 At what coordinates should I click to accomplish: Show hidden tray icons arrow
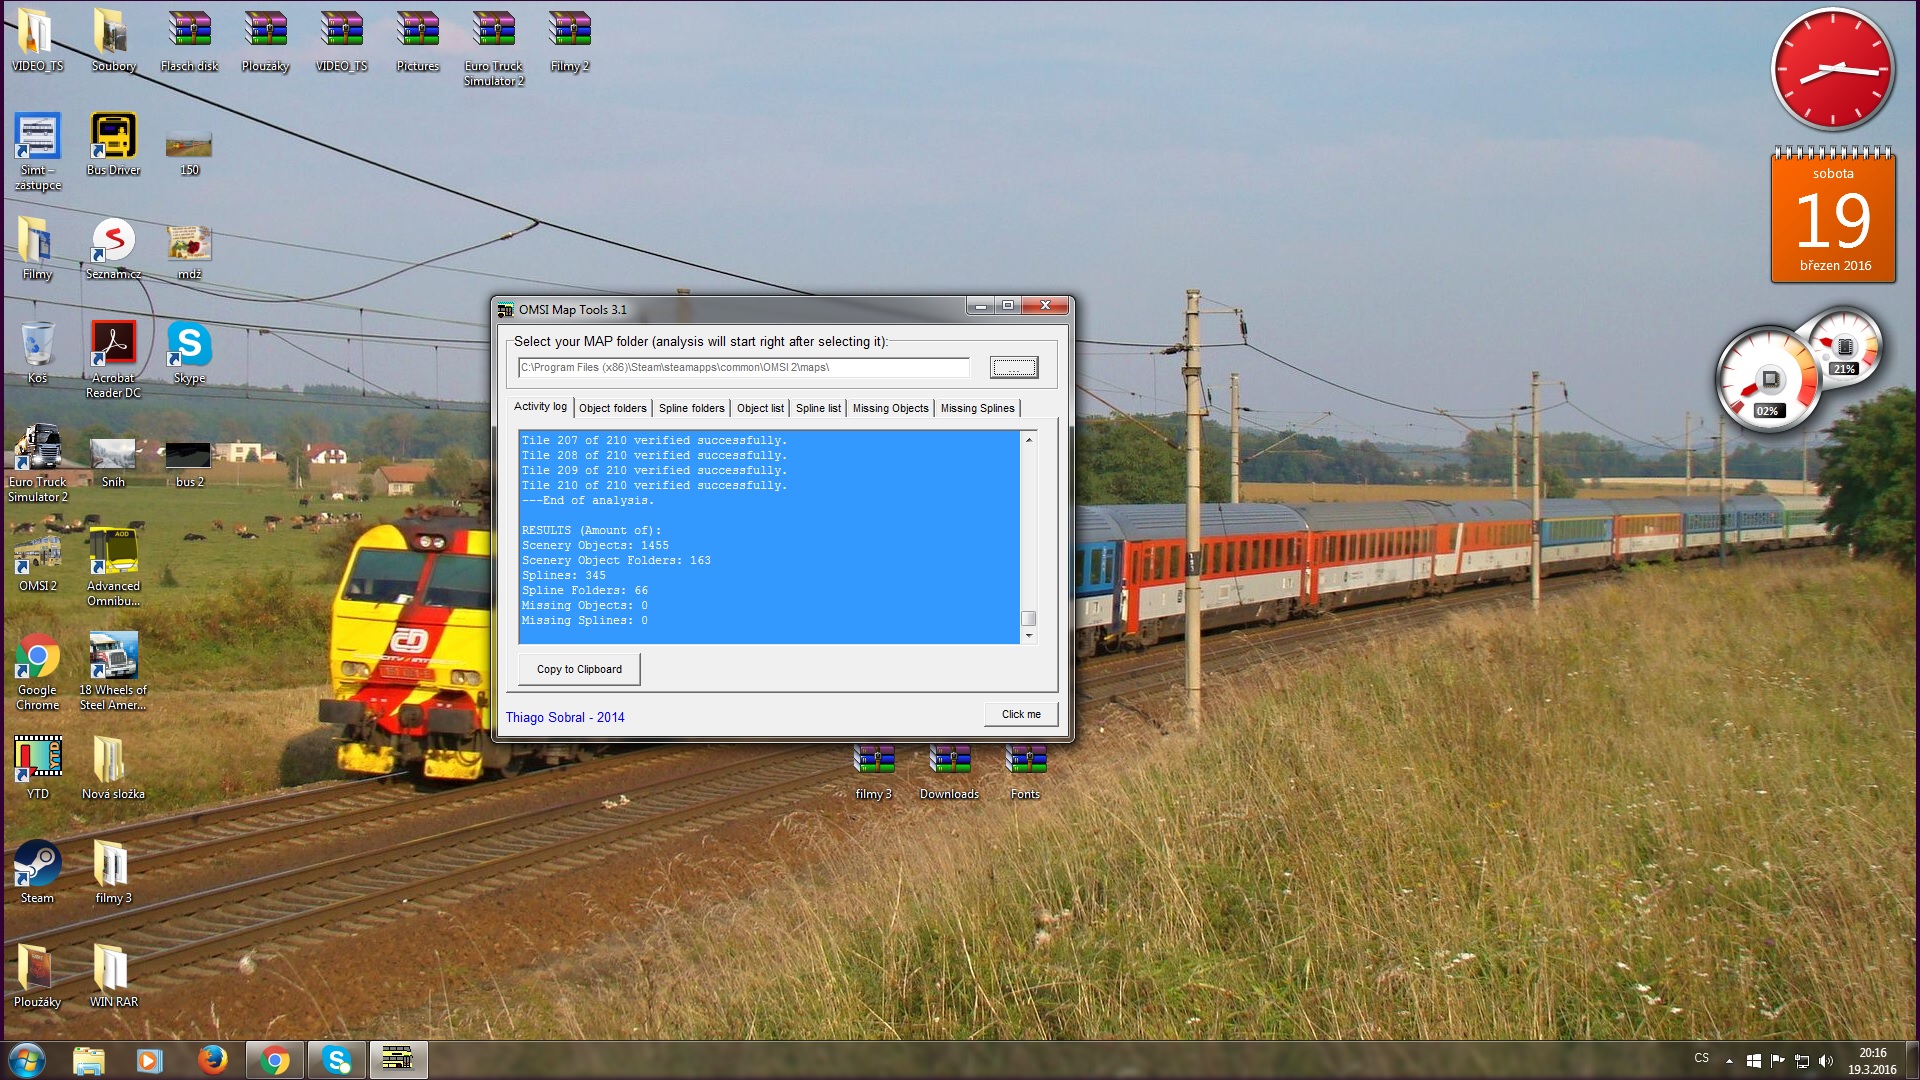[x=1729, y=1061]
